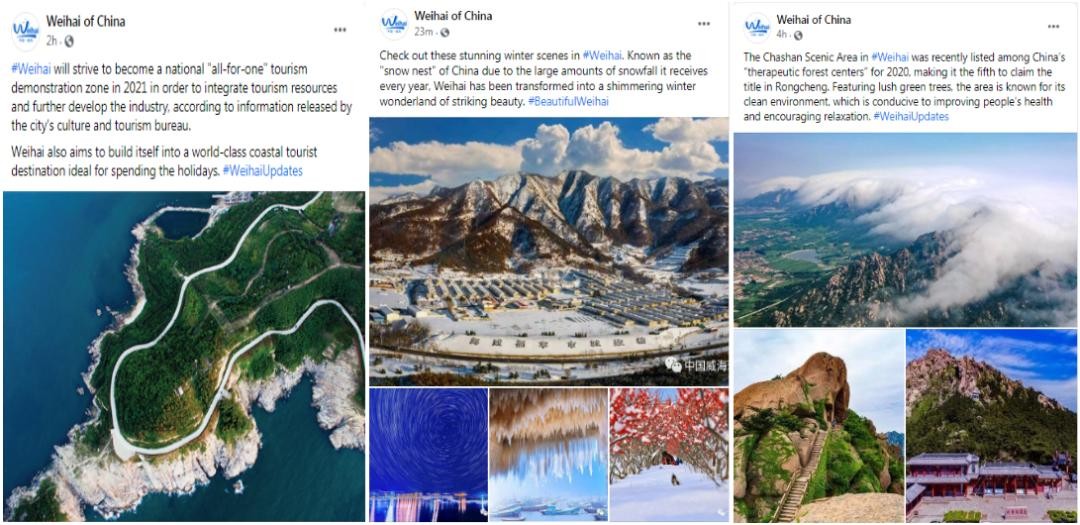Open the three-dot options menu on the Chashan Scenic Area post
The width and height of the screenshot is (1080, 525).
(x=1054, y=26)
